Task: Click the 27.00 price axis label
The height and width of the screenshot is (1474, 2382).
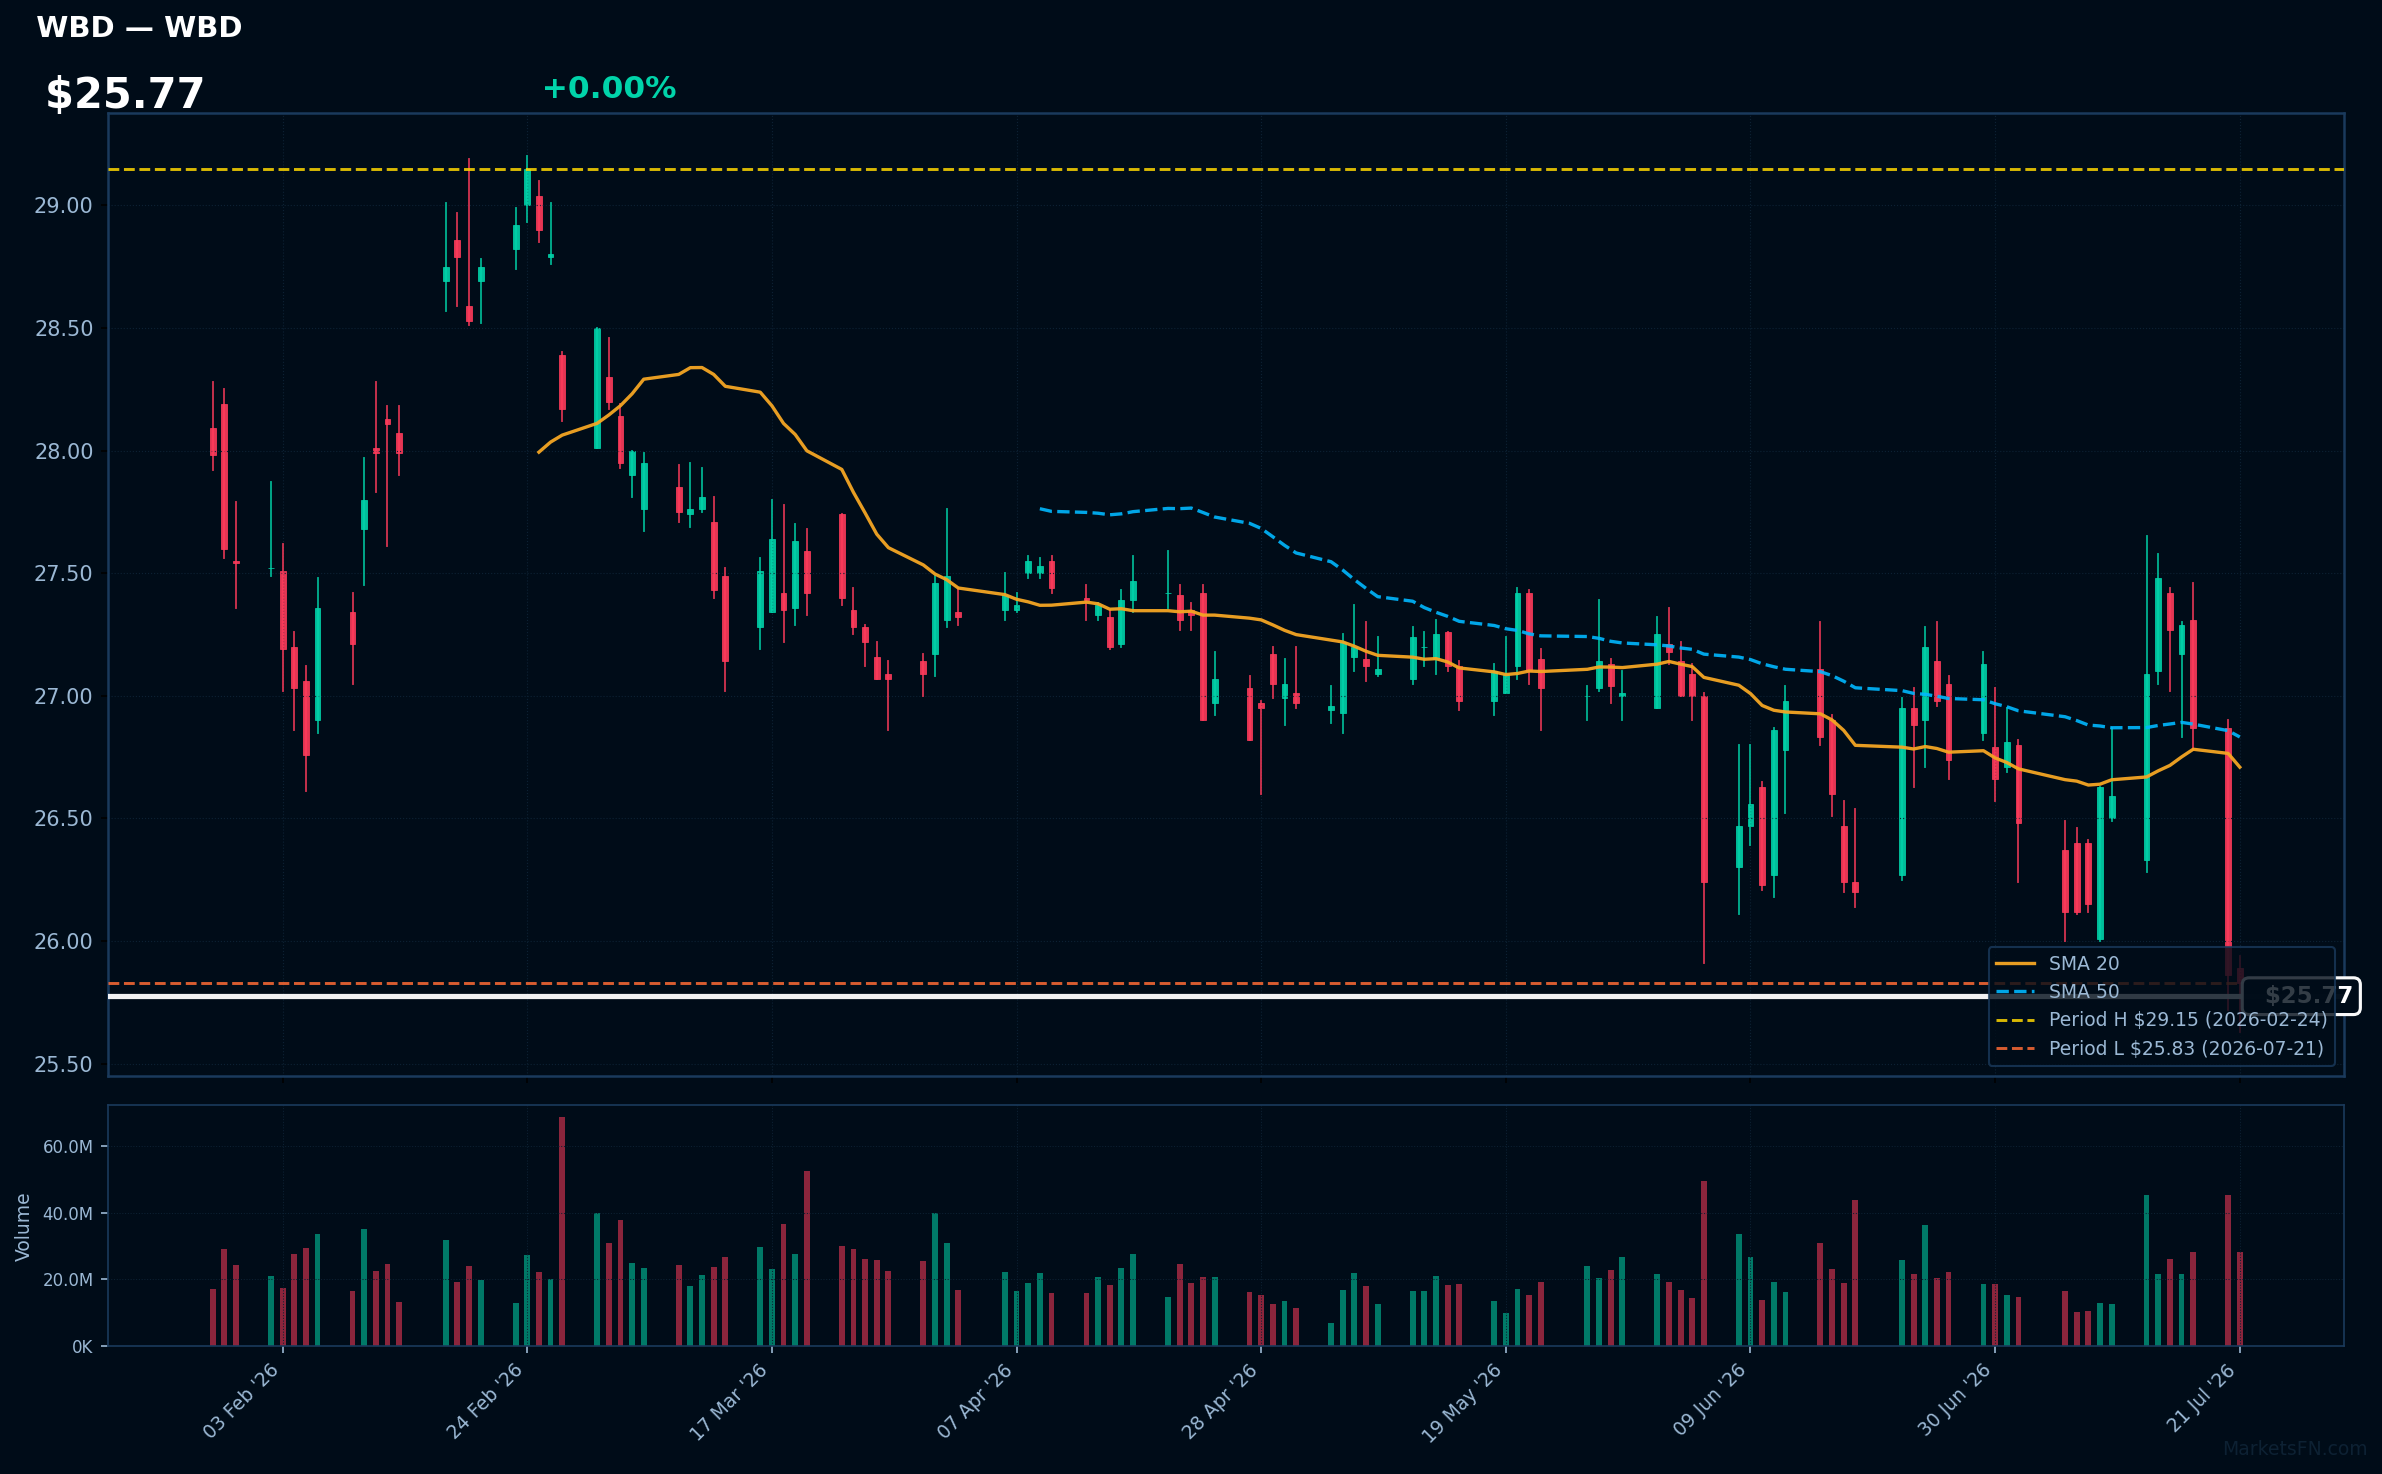Action: (63, 697)
